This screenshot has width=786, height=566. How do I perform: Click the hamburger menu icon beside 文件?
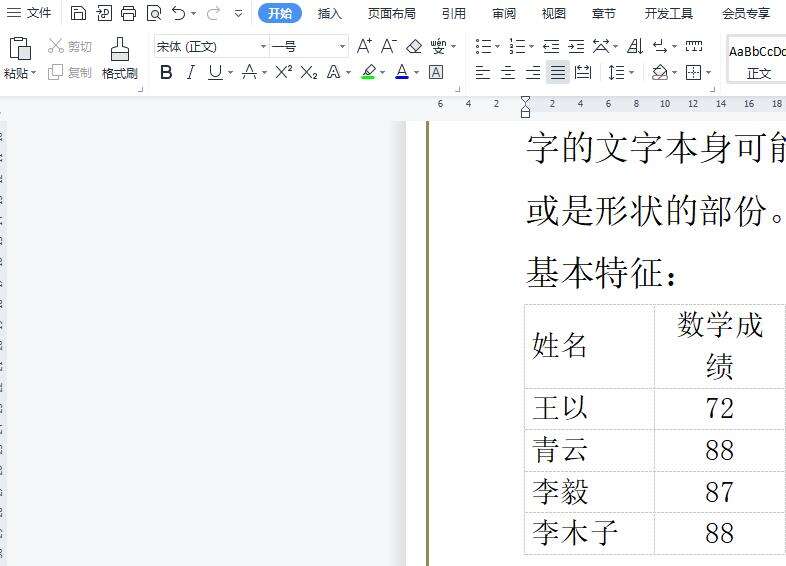[x=14, y=13]
